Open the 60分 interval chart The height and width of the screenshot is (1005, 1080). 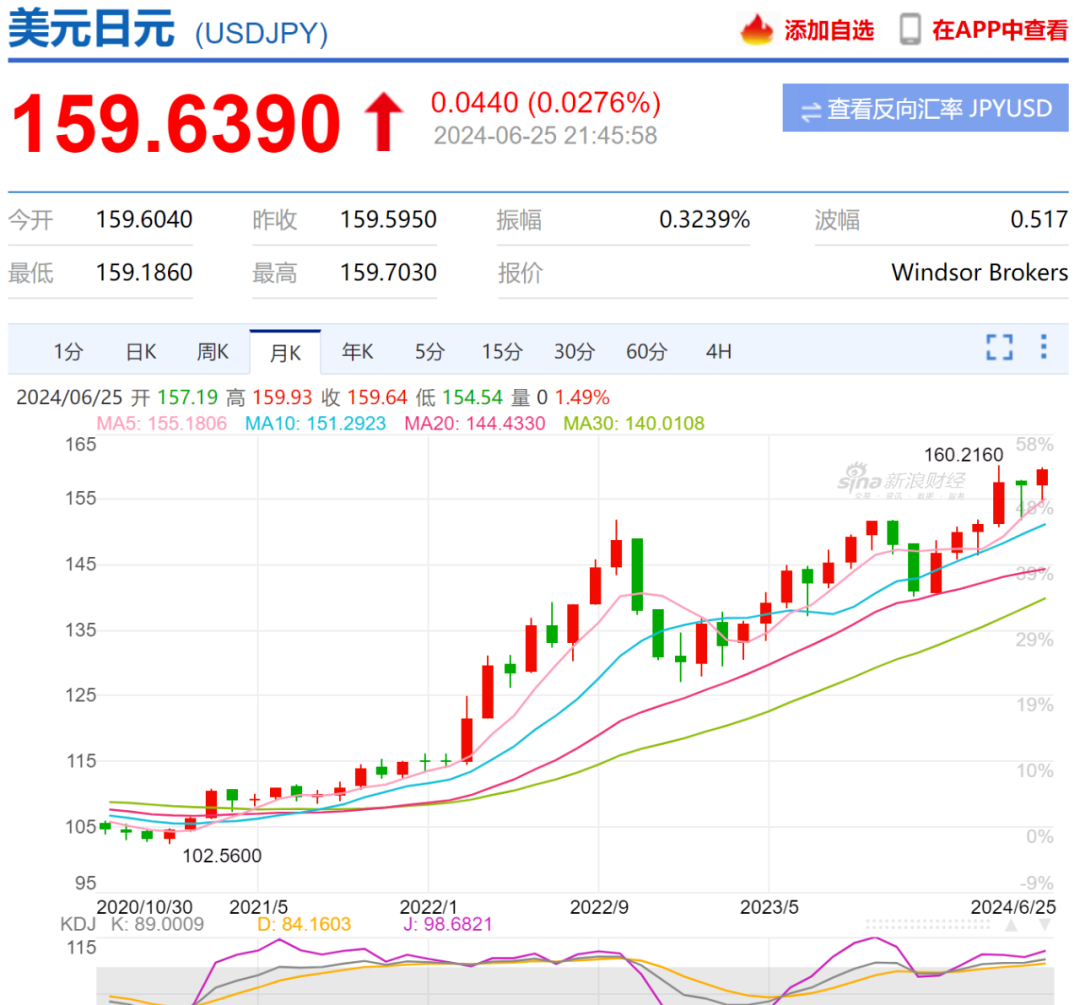pyautogui.click(x=646, y=352)
